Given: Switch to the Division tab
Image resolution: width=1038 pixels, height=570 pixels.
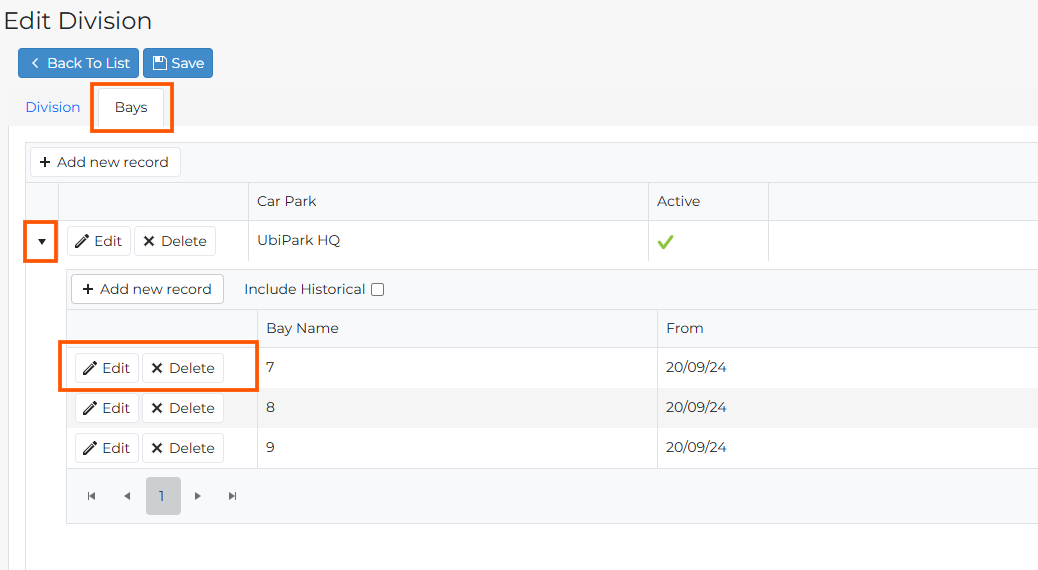Looking at the screenshot, I should click(53, 107).
